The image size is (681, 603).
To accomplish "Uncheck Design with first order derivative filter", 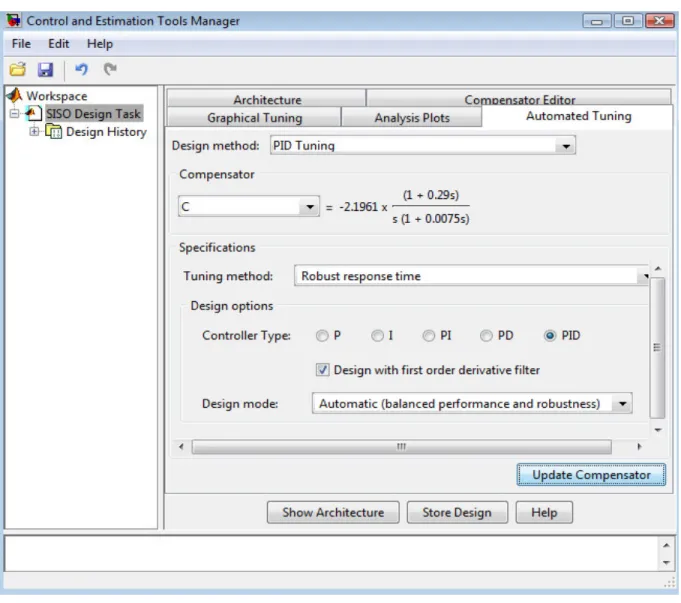I will (322, 370).
